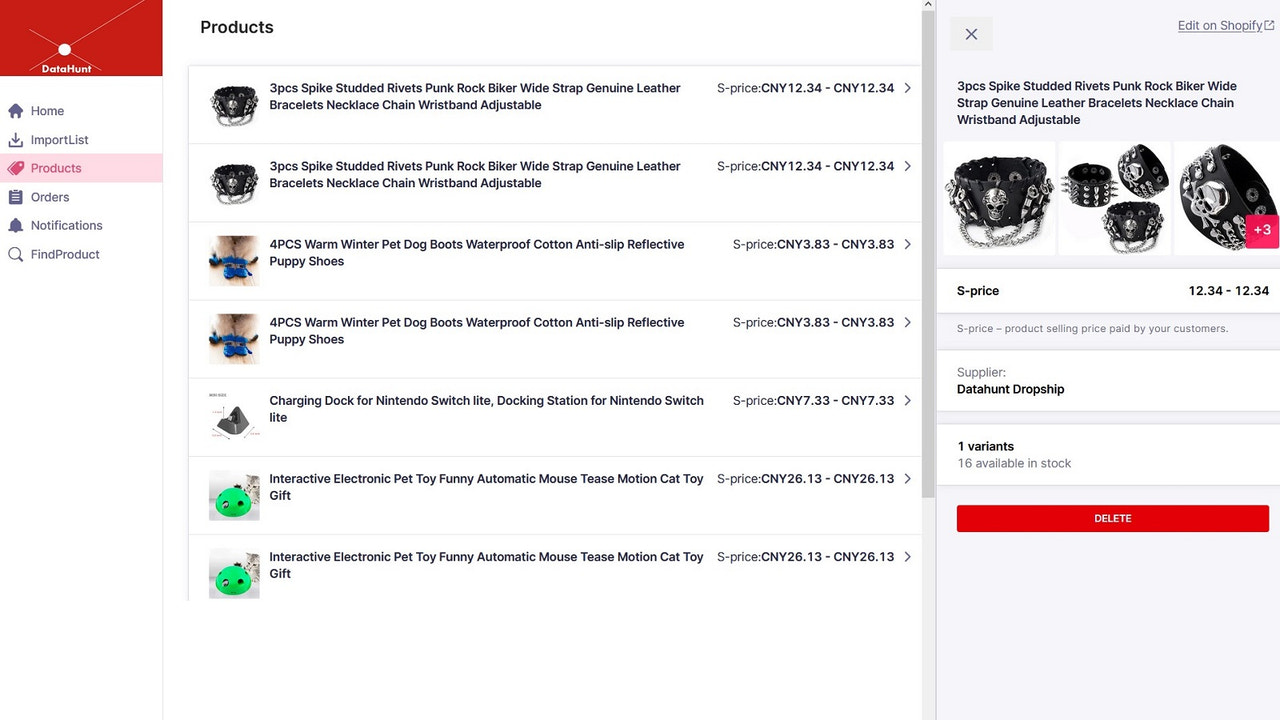1280x720 pixels.
Task: Close the product detail panel
Action: coord(971,33)
